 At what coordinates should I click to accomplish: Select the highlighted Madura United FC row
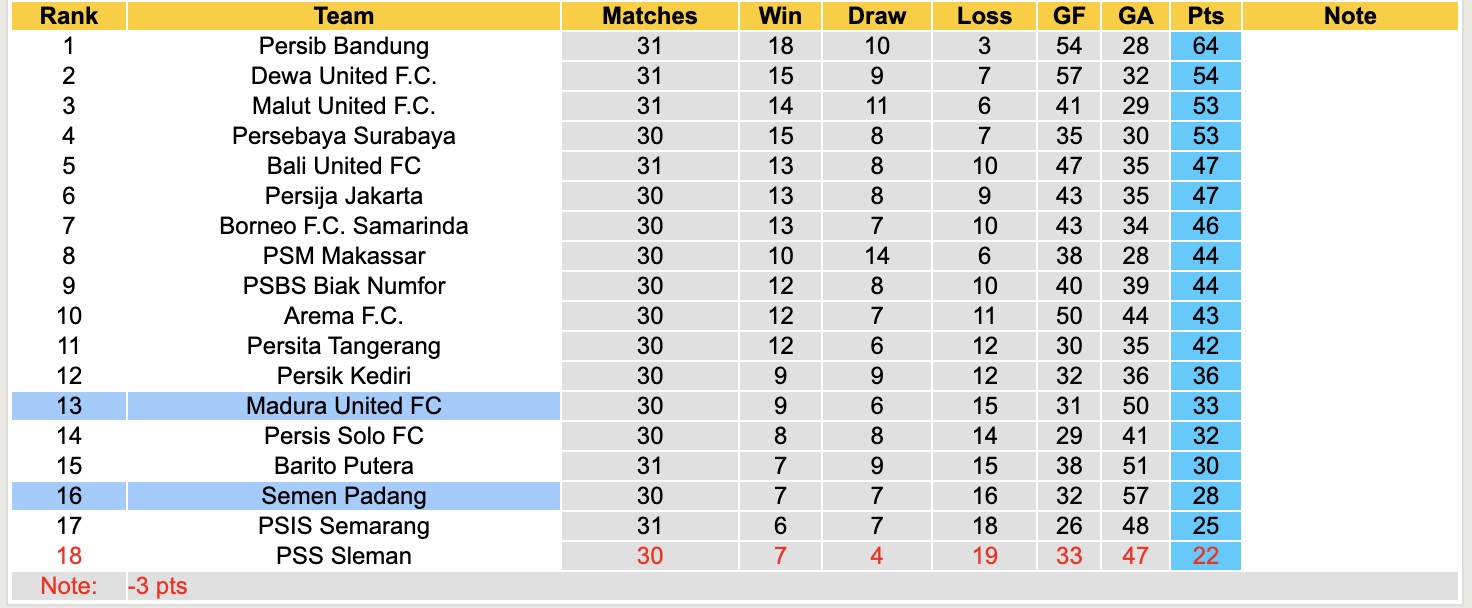343,406
